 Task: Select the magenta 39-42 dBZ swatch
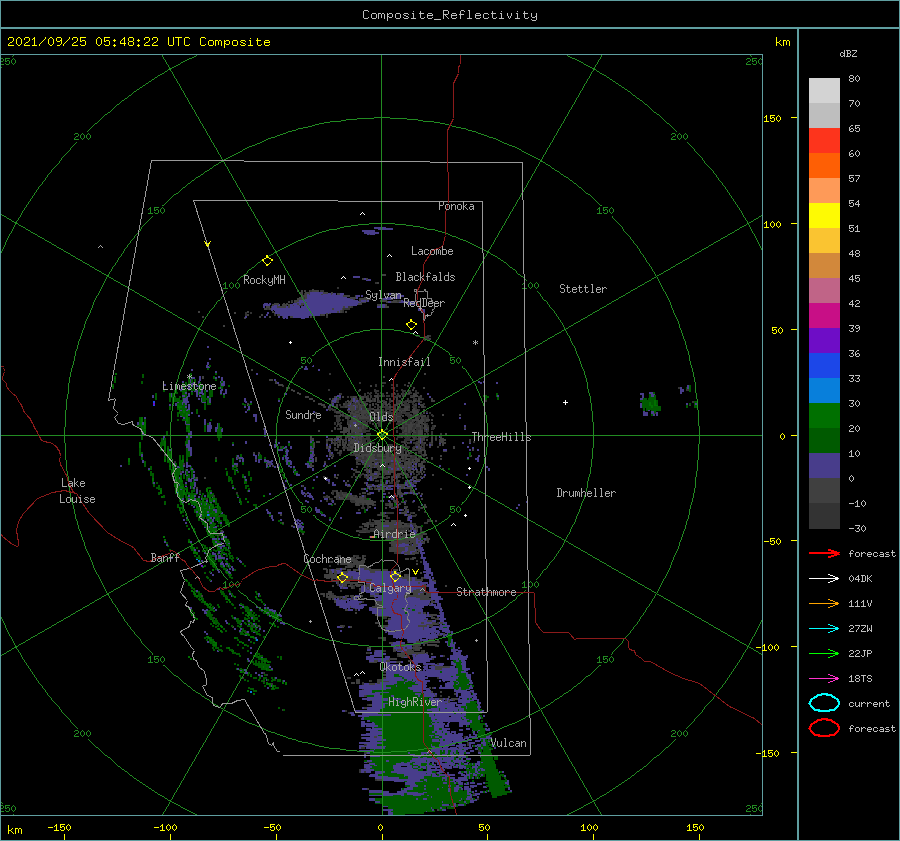pos(824,316)
